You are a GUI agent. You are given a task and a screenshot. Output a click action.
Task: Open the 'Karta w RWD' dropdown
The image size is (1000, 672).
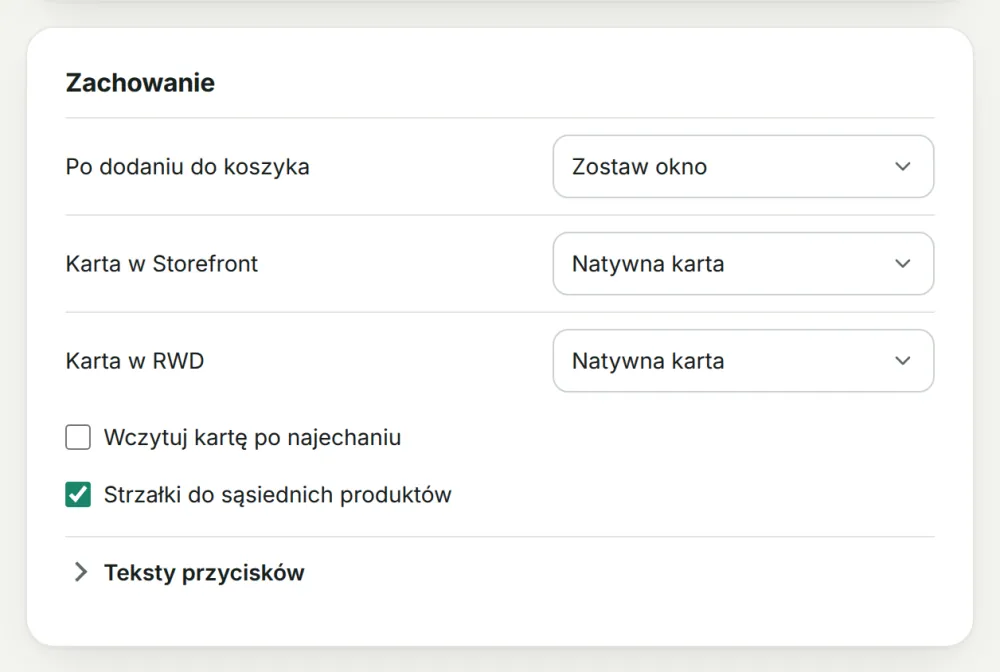coord(743,361)
